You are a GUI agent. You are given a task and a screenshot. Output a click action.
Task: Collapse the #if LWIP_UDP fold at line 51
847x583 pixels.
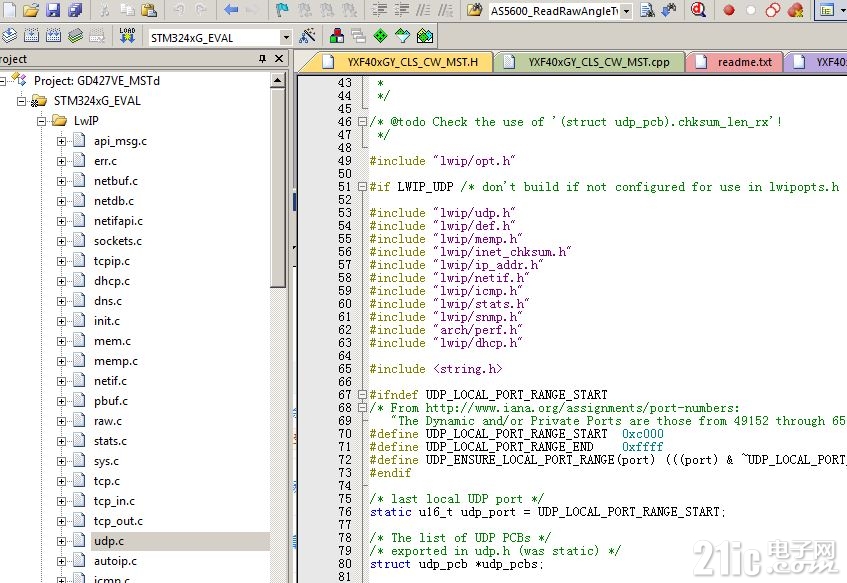362,187
